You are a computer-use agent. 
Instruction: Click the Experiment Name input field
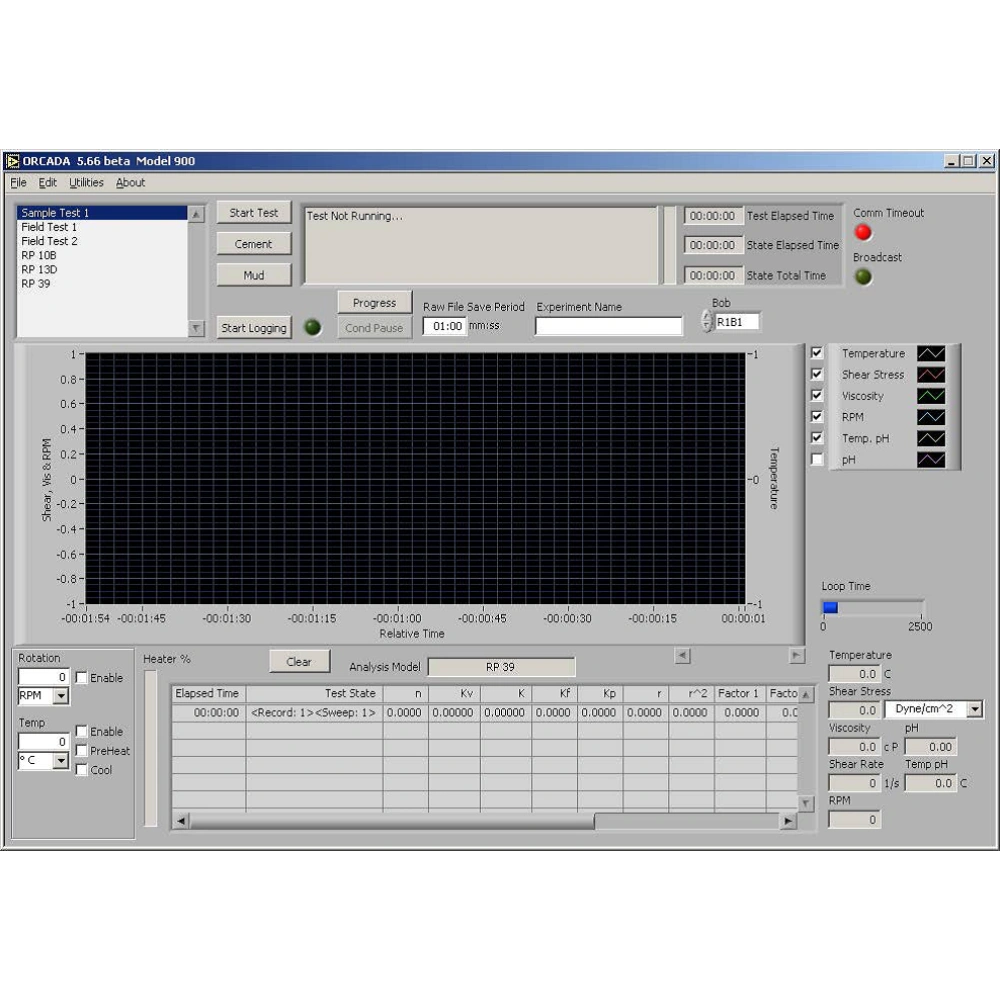pyautogui.click(x=608, y=326)
